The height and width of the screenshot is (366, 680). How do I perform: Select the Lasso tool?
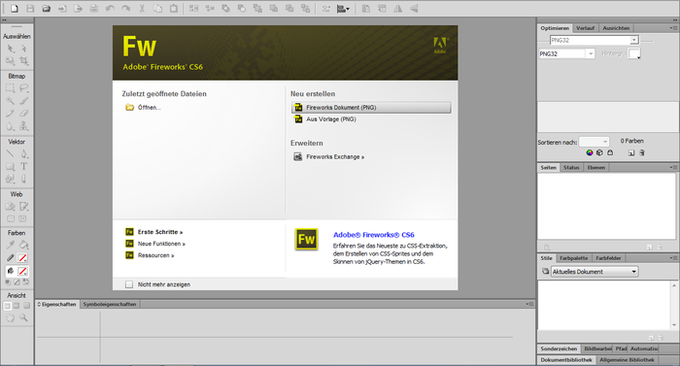coord(24,88)
